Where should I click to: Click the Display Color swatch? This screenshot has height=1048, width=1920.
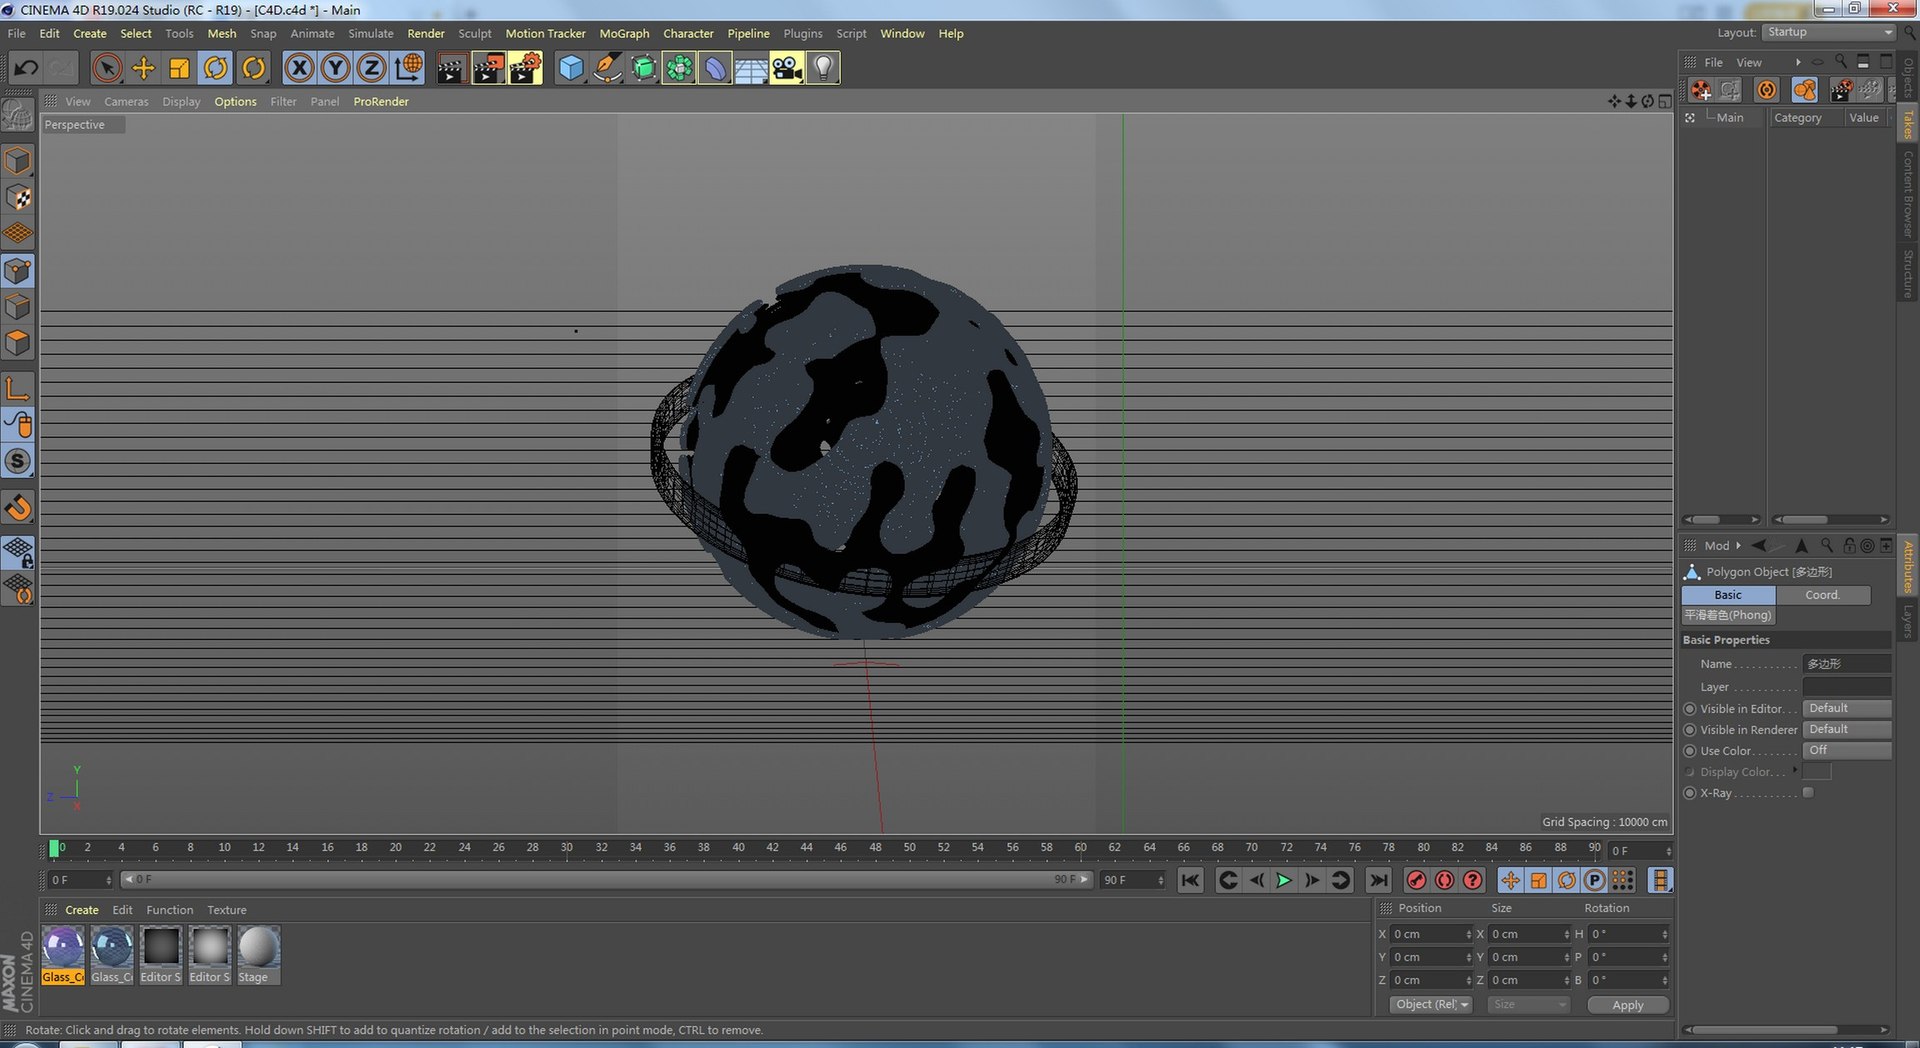[1816, 771]
